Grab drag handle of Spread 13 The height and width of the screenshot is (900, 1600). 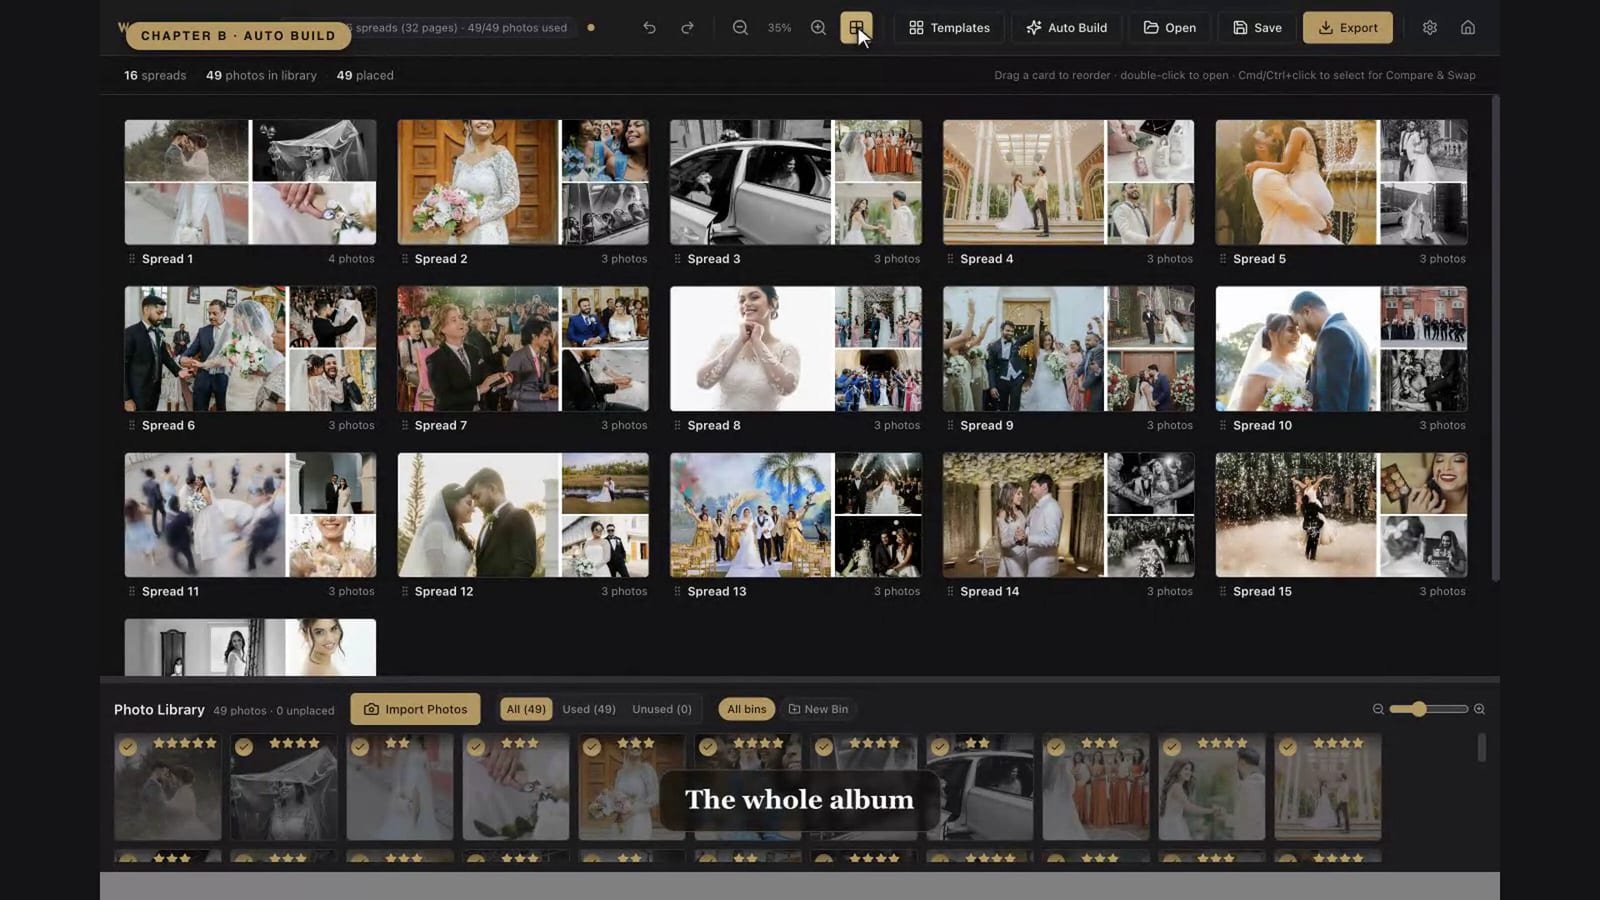[678, 591]
